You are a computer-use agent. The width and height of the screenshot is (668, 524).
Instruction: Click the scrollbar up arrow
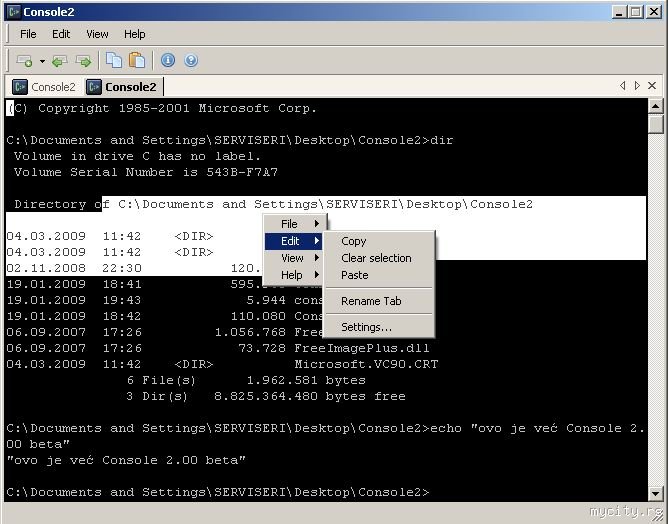655,106
